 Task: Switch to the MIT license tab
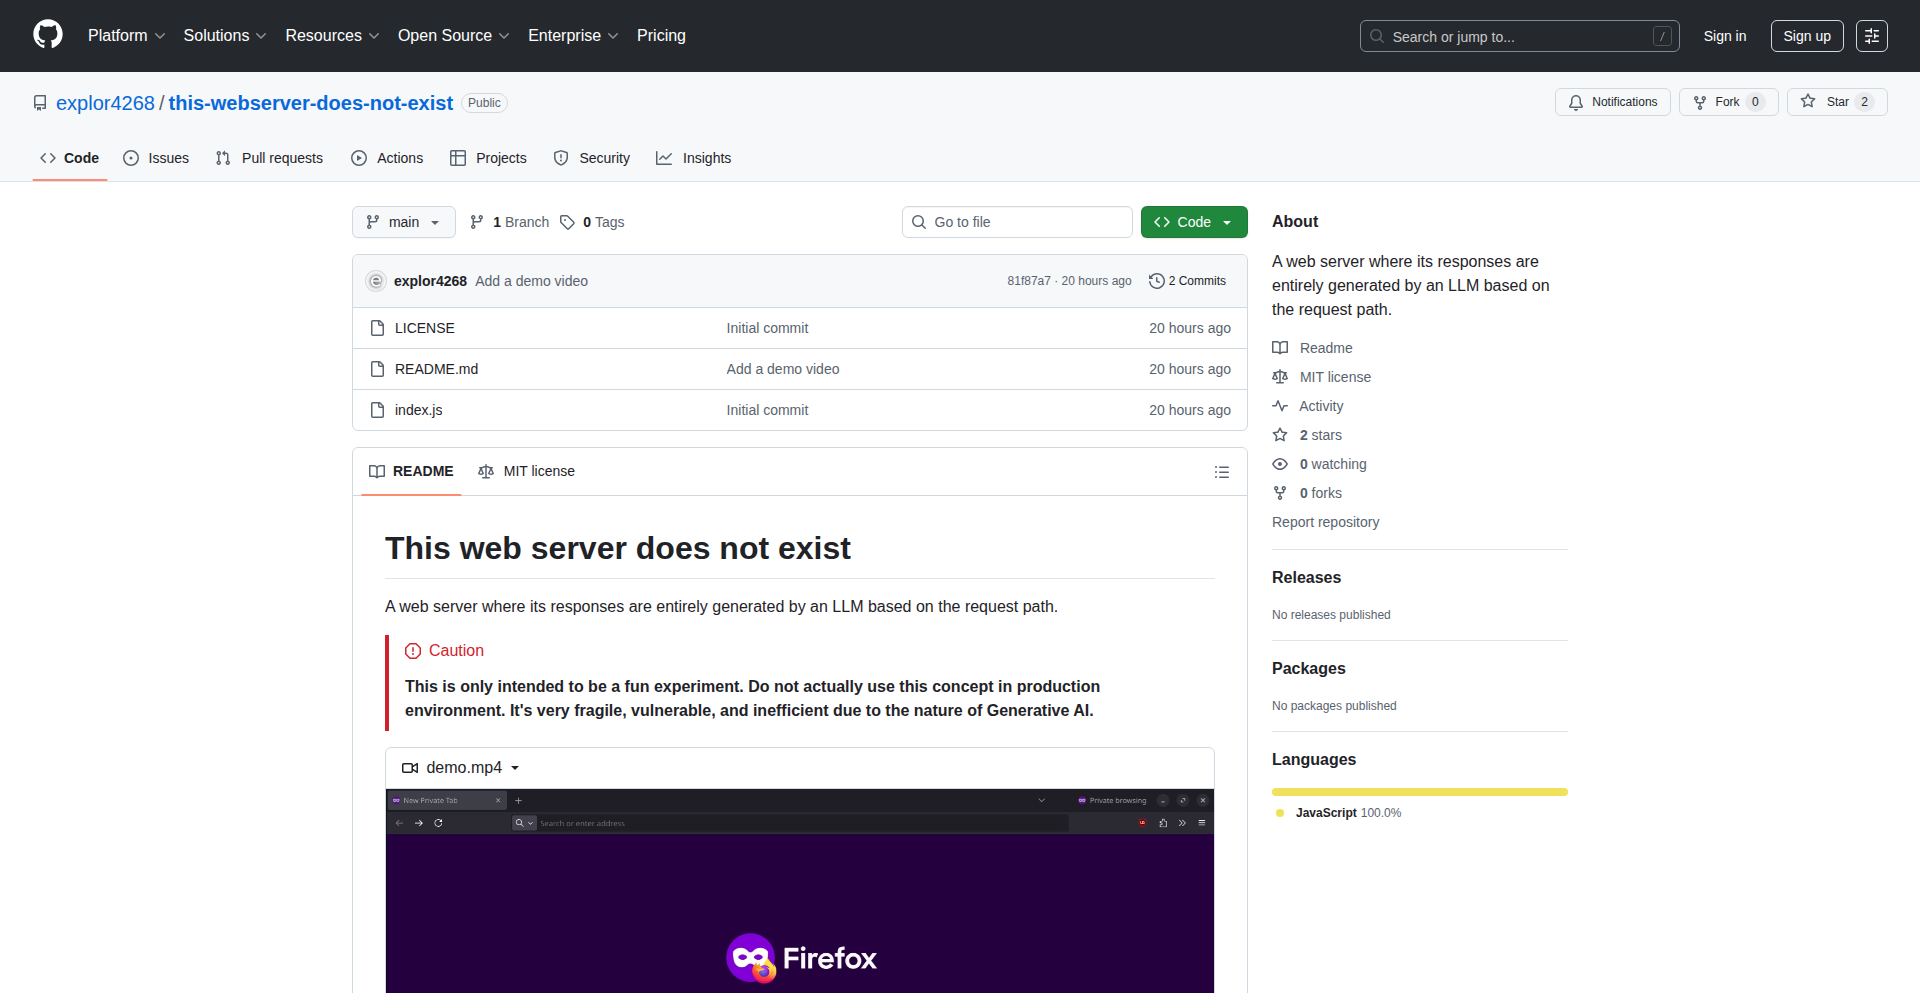click(526, 471)
